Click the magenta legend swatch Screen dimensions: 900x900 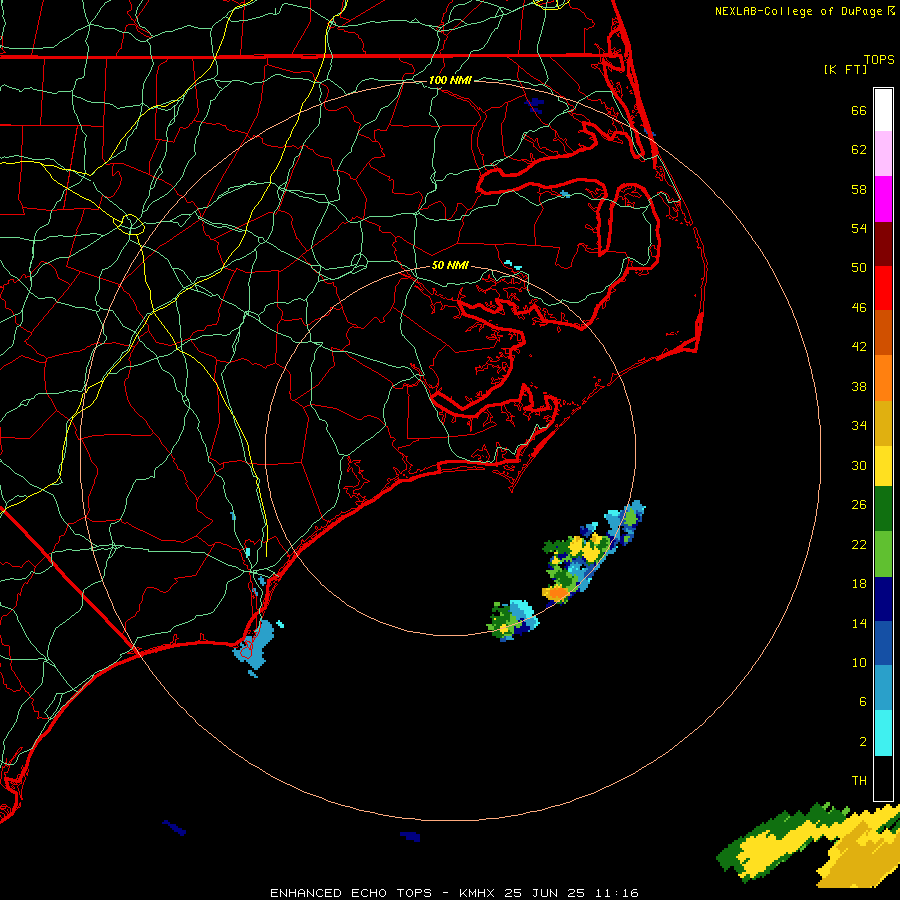pyautogui.click(x=883, y=199)
